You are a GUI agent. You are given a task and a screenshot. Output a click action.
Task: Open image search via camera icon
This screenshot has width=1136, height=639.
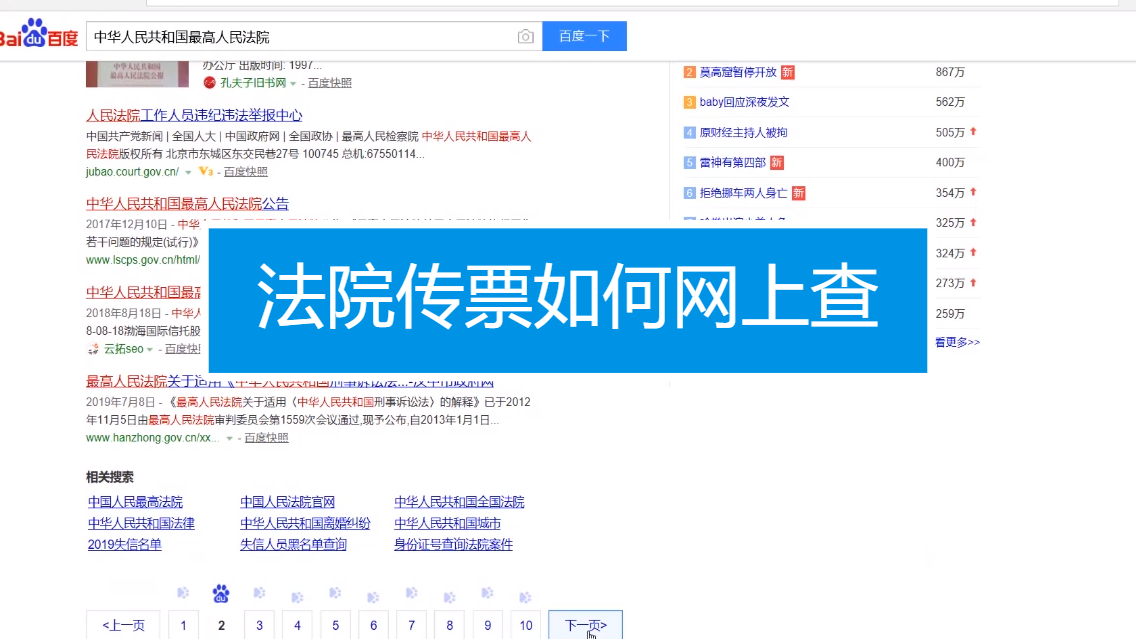(525, 36)
